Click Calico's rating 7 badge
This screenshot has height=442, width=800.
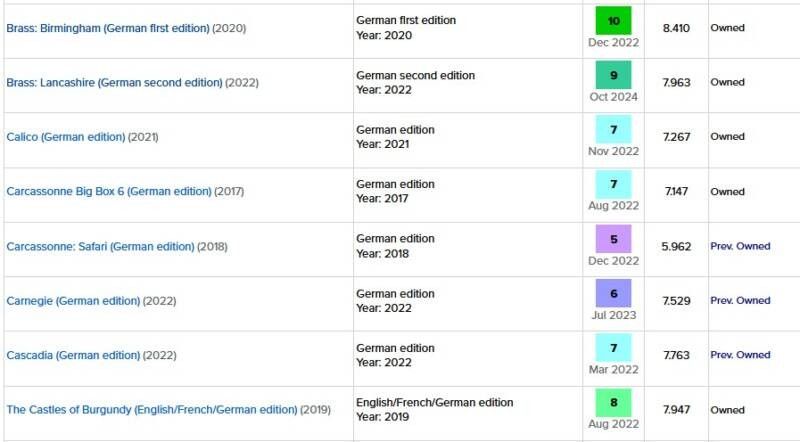click(x=613, y=130)
